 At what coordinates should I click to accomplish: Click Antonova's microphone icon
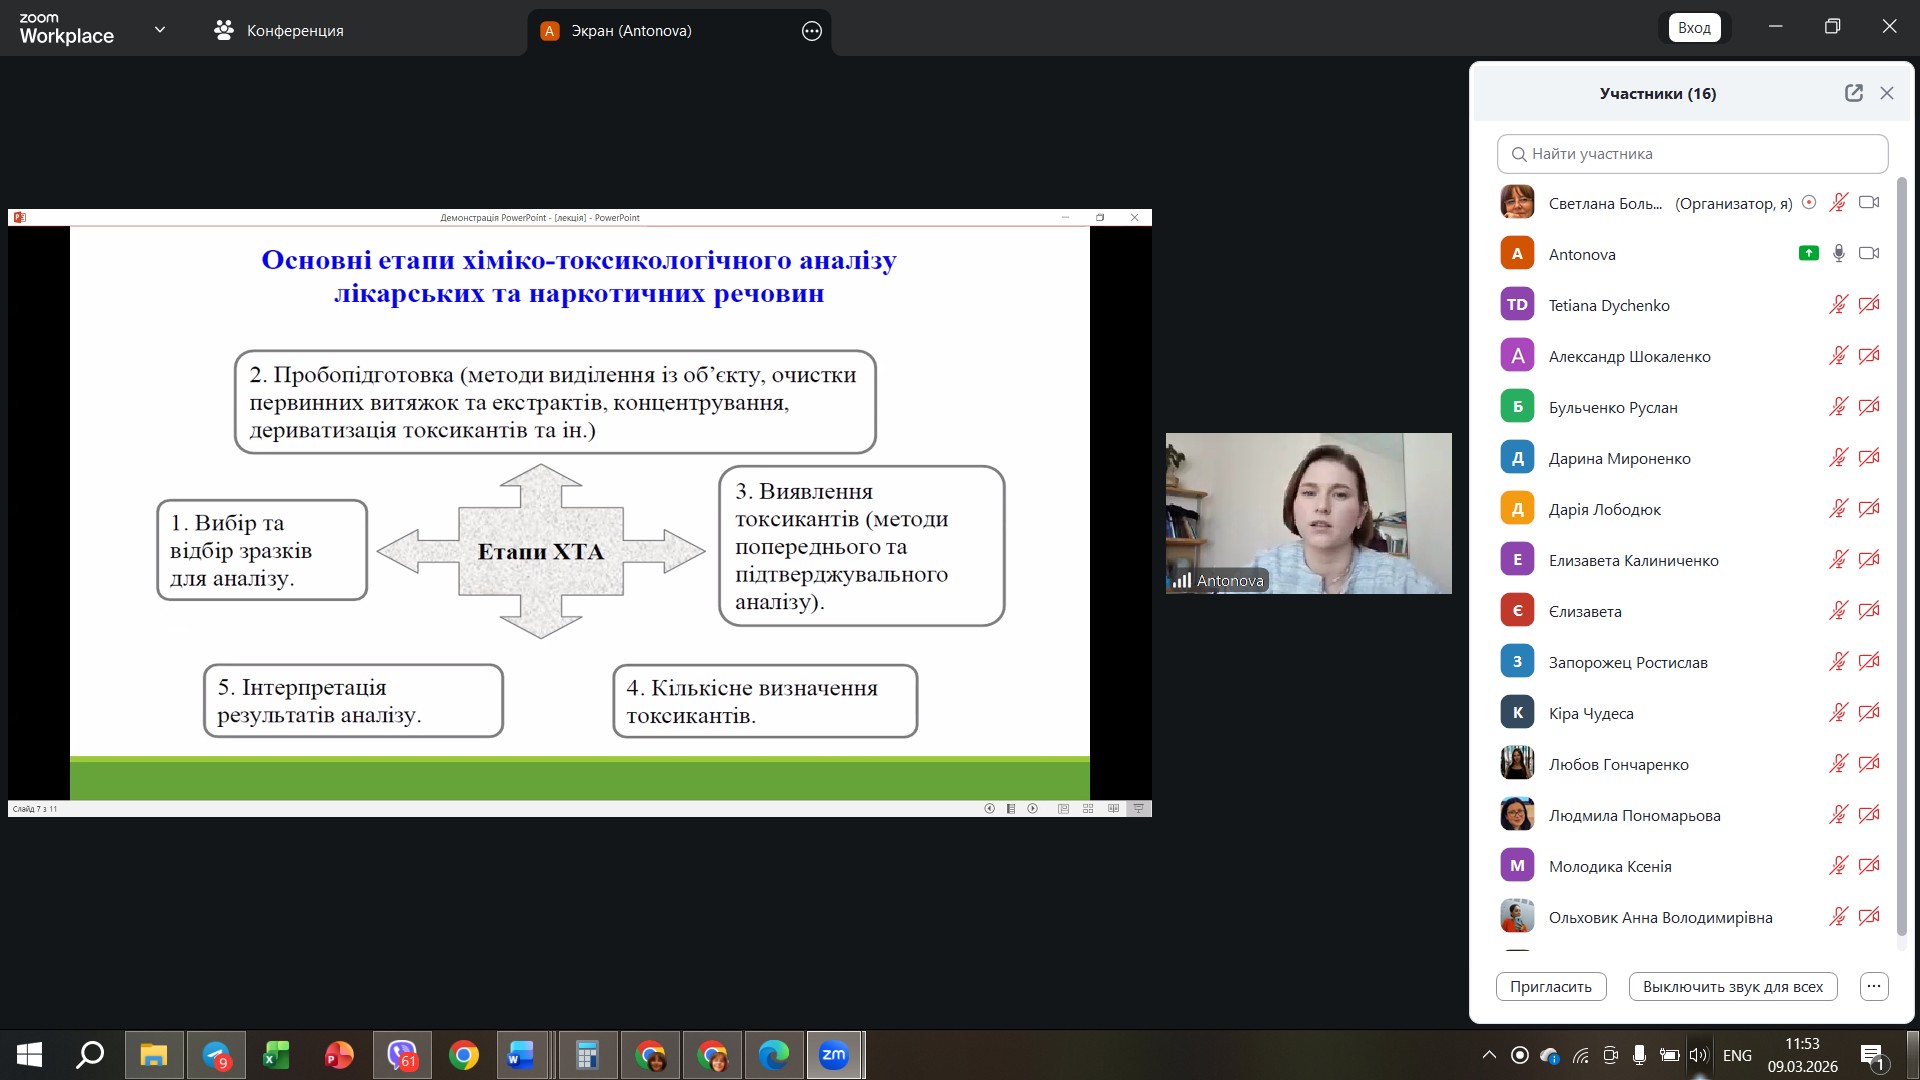1838,254
